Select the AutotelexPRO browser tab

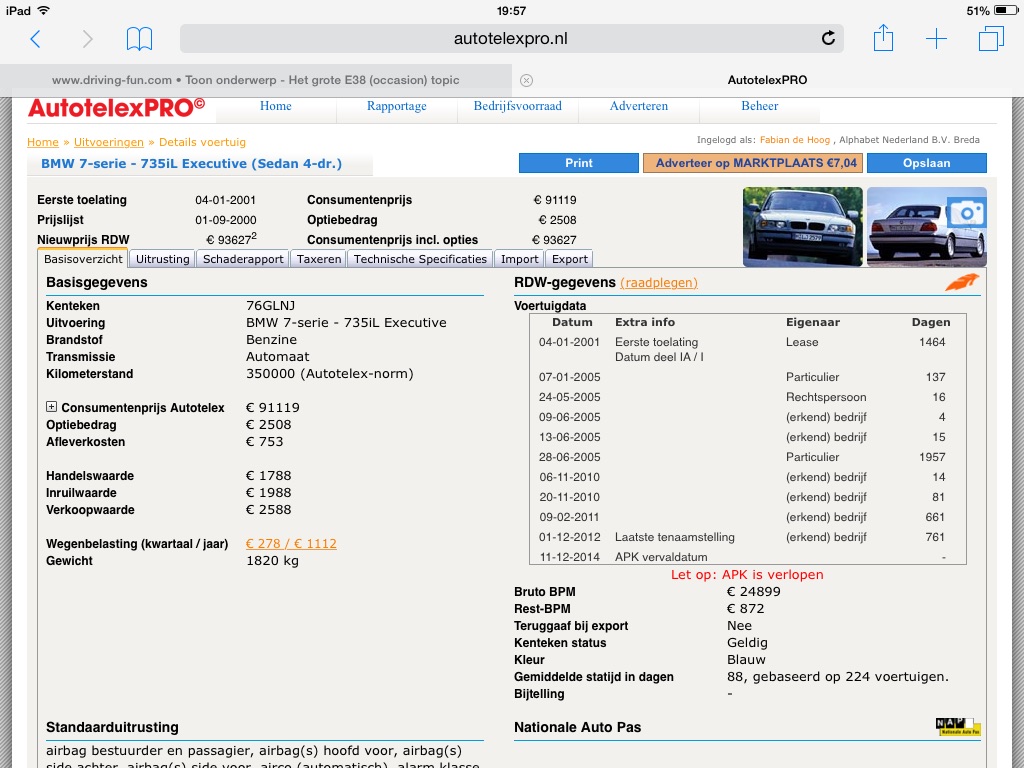click(x=767, y=80)
